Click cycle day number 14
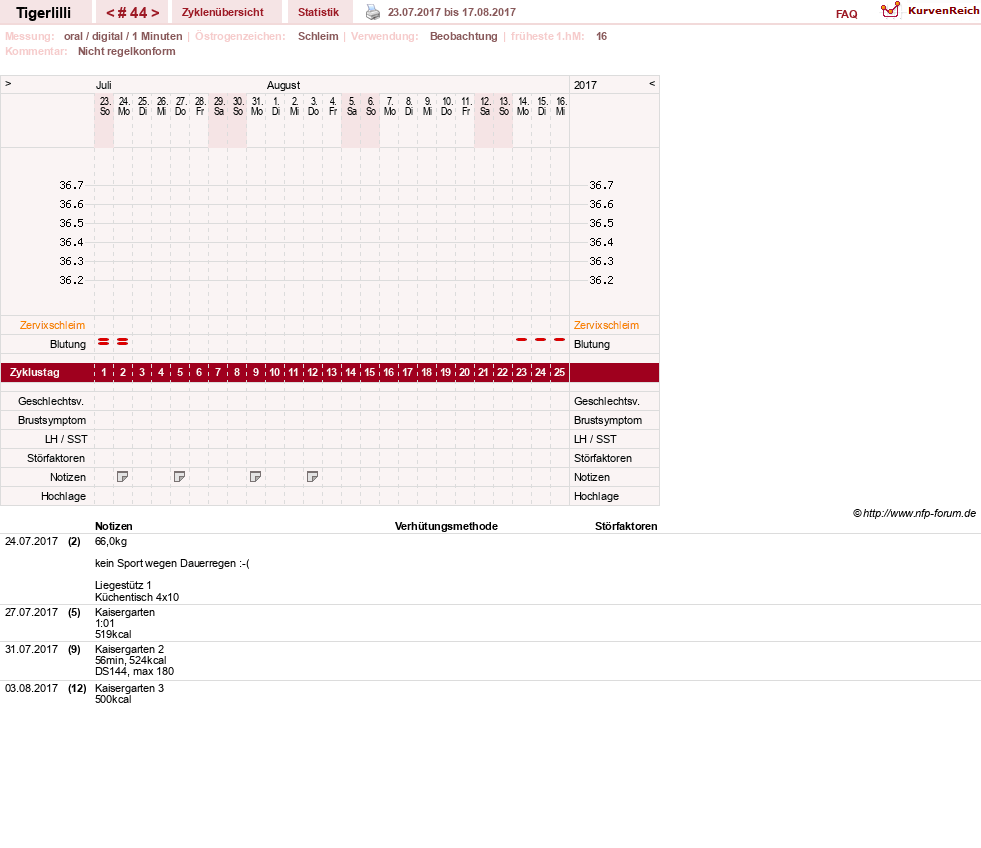 pyautogui.click(x=350, y=372)
